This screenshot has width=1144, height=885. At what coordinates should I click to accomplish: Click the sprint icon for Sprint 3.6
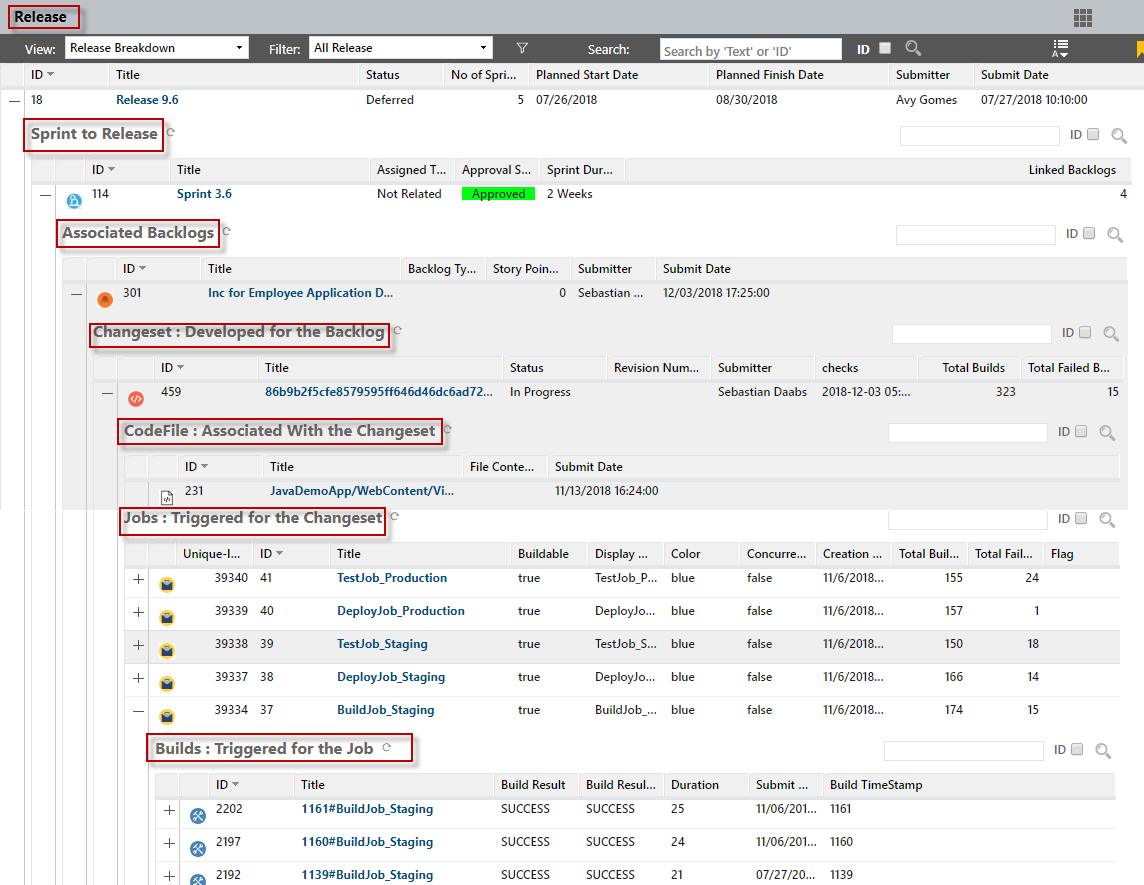[x=74, y=200]
